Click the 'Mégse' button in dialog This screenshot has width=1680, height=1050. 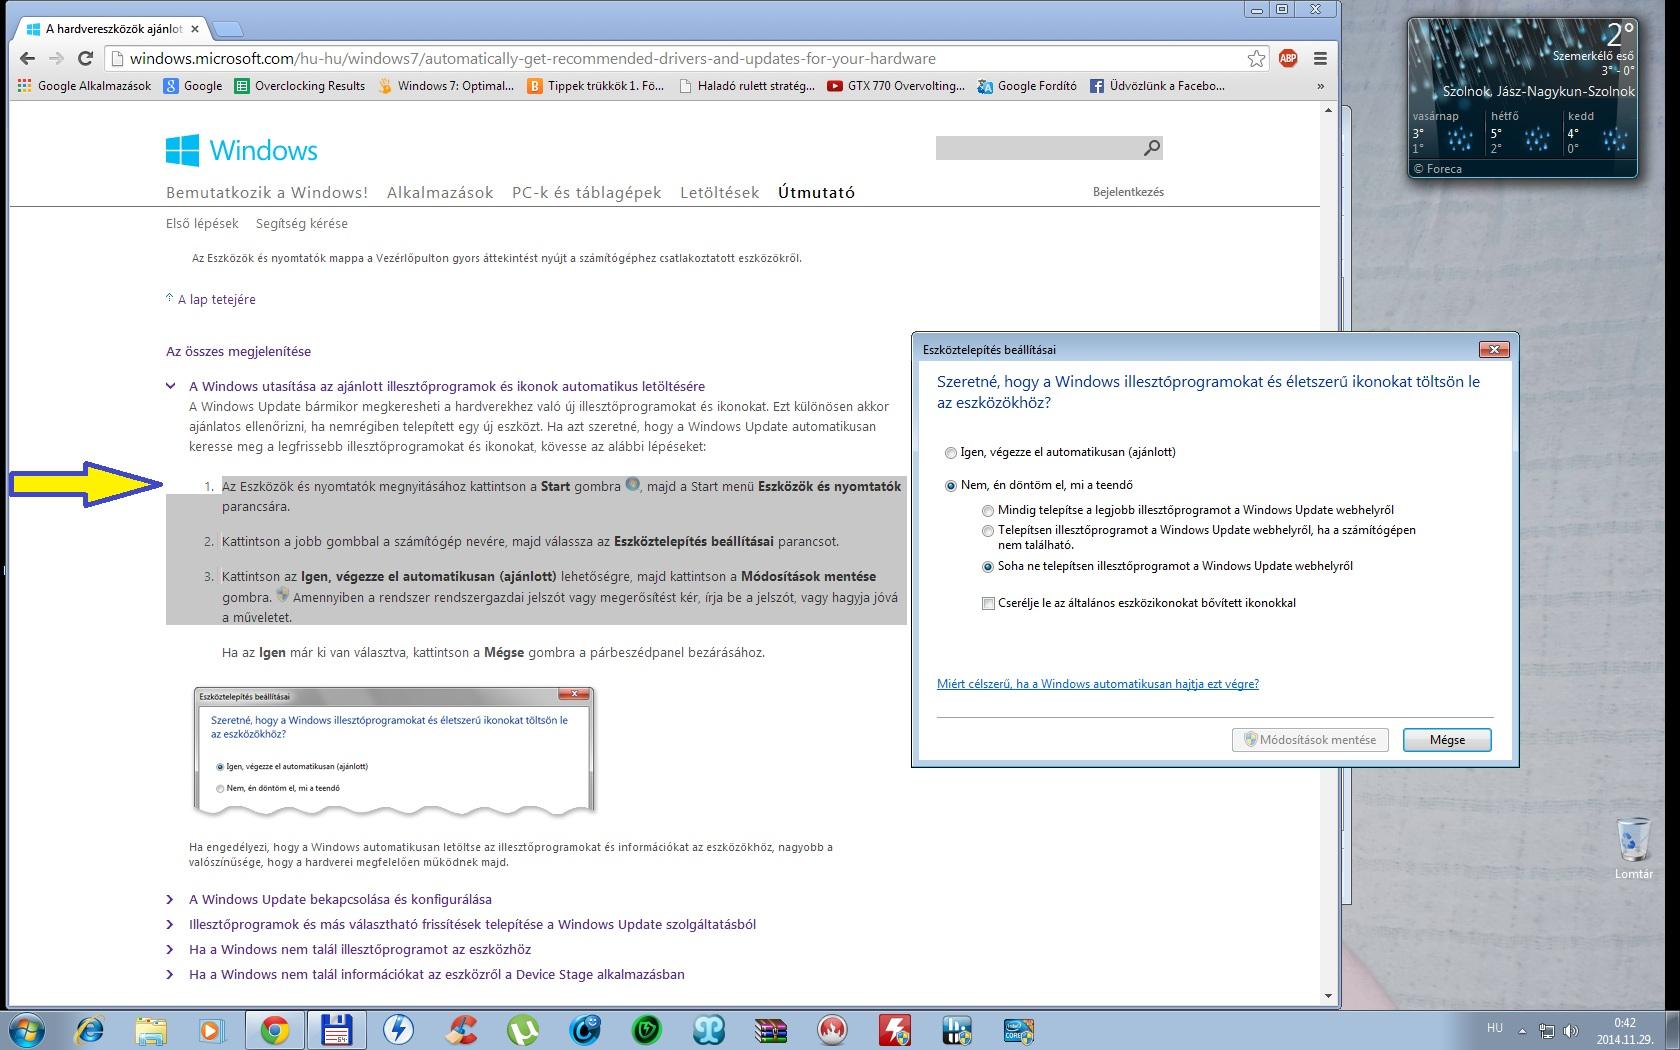click(1447, 740)
